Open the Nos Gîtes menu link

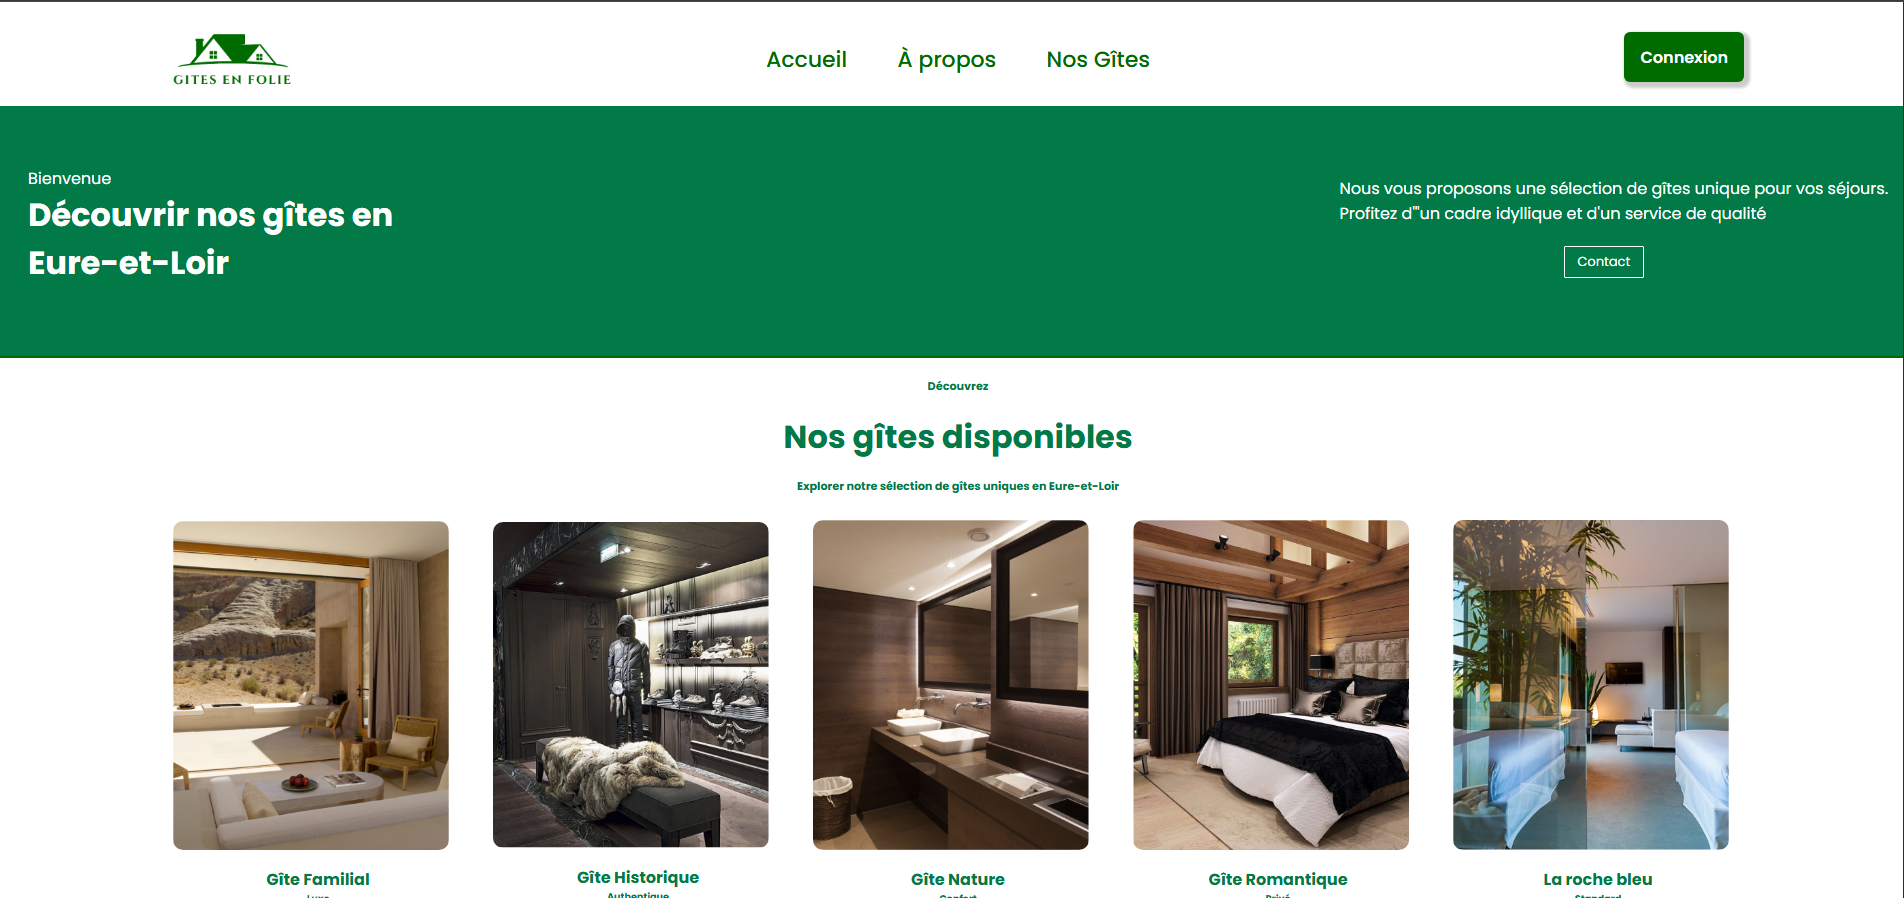tap(1098, 60)
